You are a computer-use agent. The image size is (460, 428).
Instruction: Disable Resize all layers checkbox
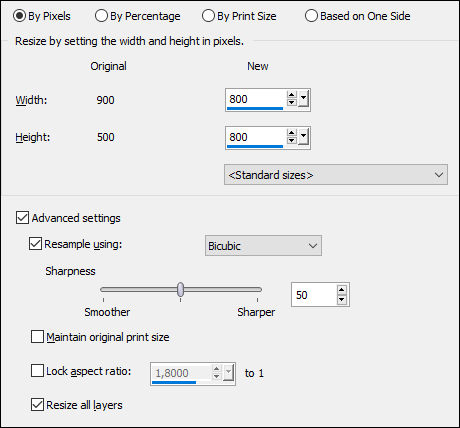coord(37,405)
